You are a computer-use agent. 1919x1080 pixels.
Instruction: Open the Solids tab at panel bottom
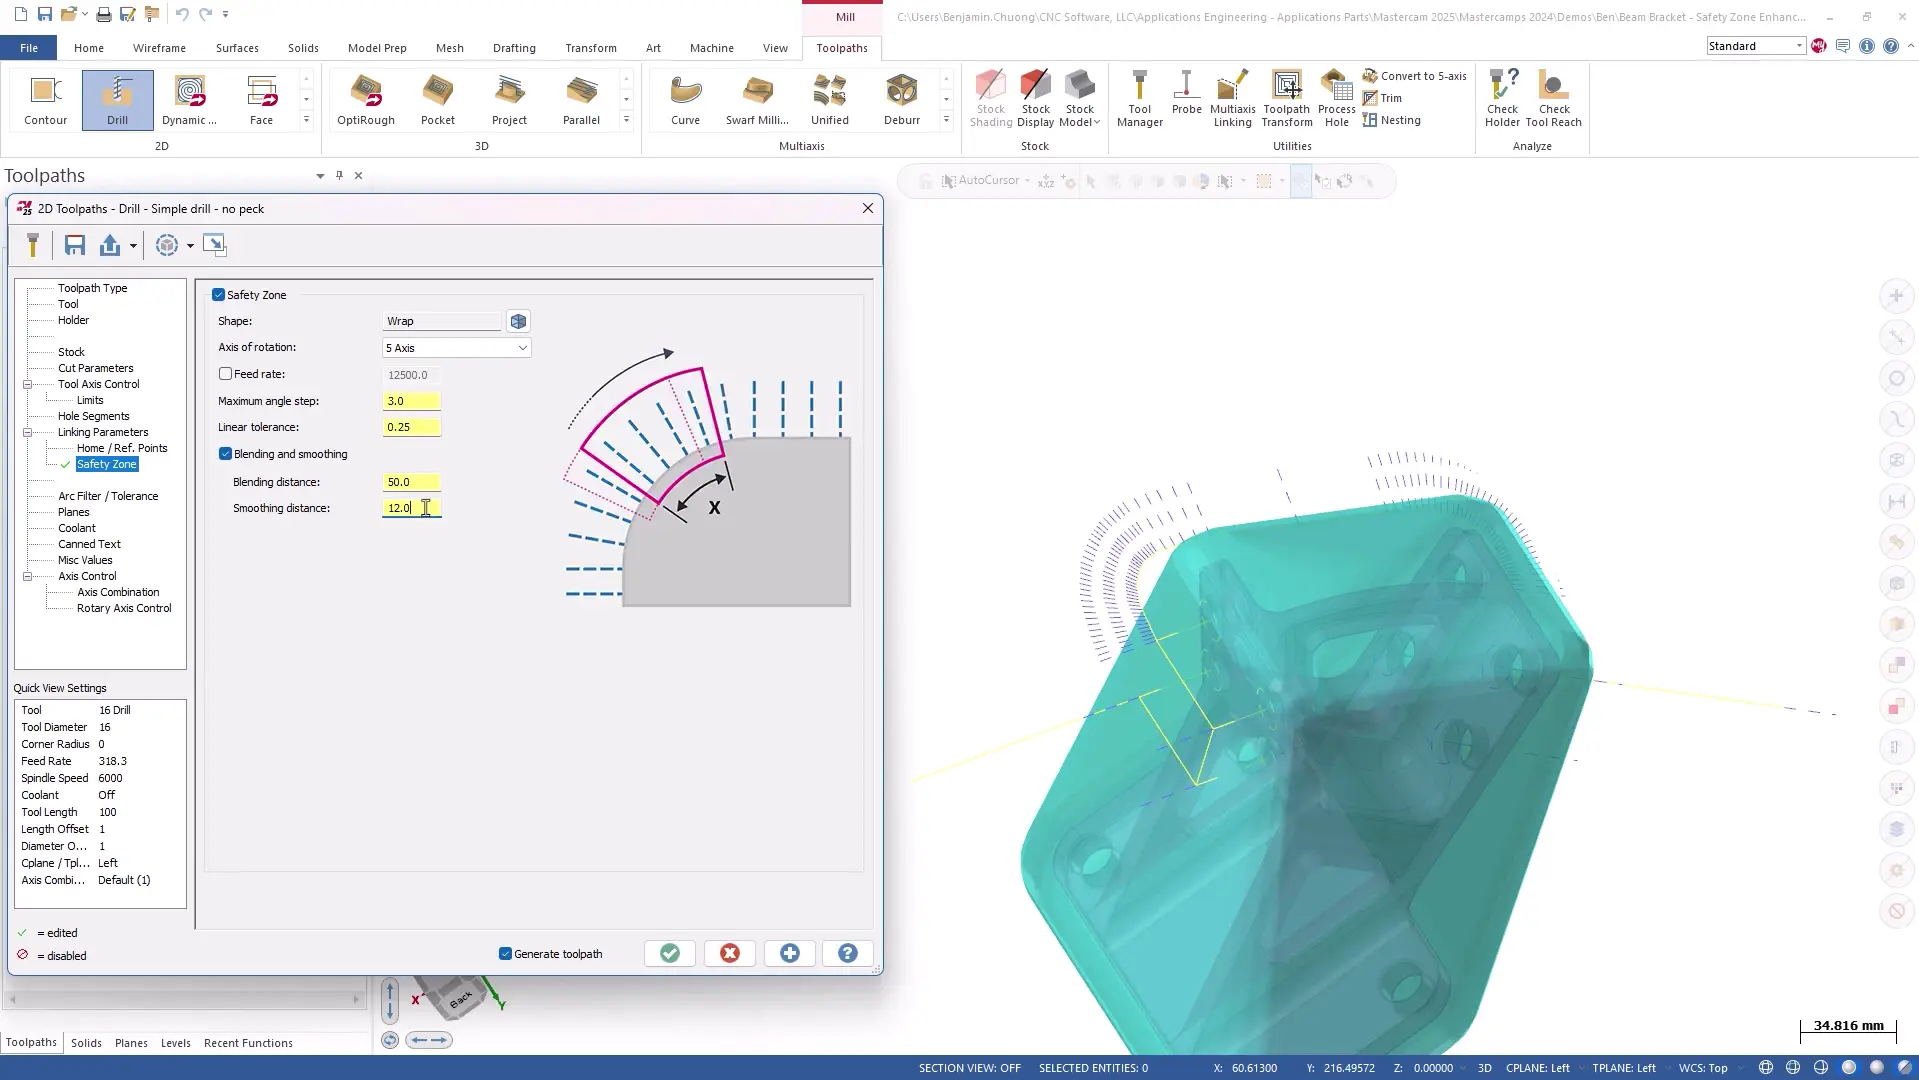click(86, 1043)
